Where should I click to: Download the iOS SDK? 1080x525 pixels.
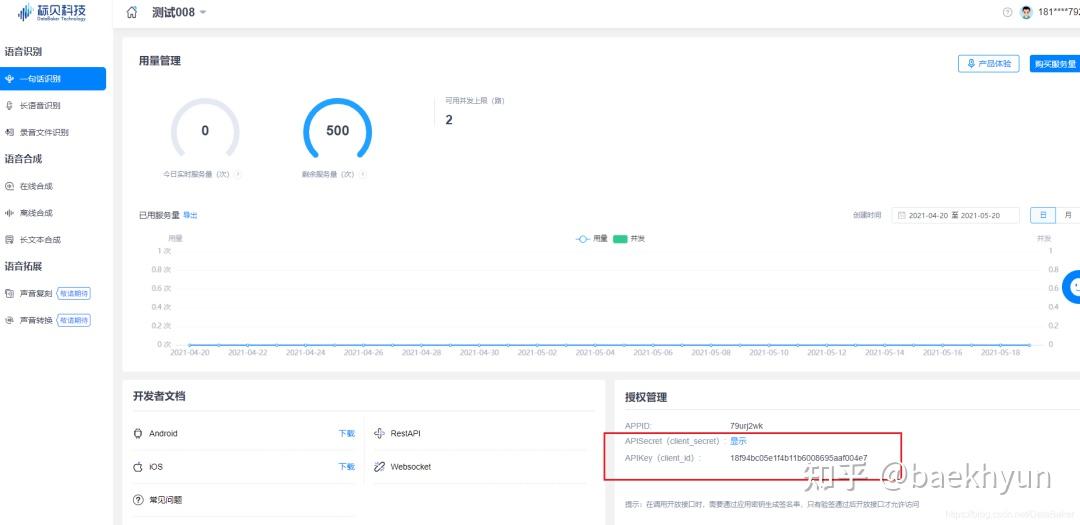[x=346, y=466]
